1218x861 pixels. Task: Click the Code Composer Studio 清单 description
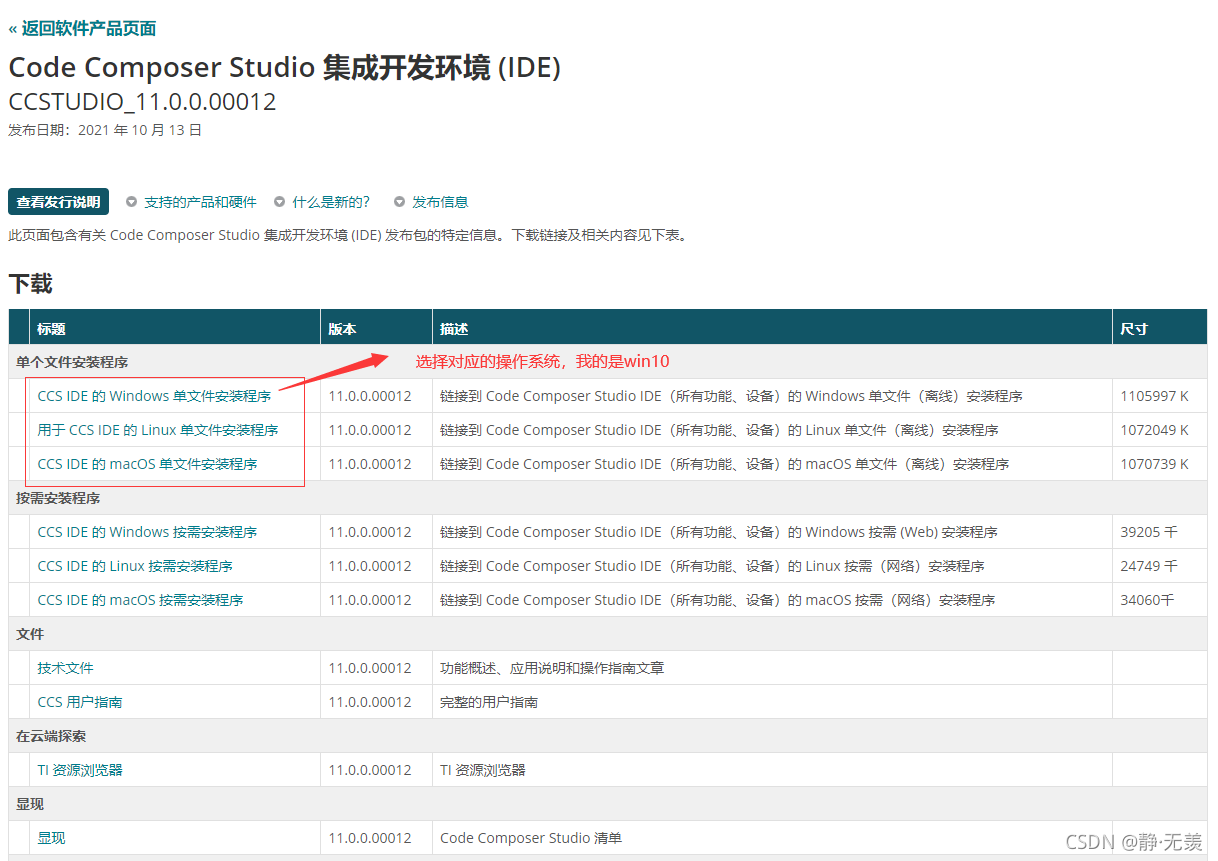pyautogui.click(x=531, y=838)
